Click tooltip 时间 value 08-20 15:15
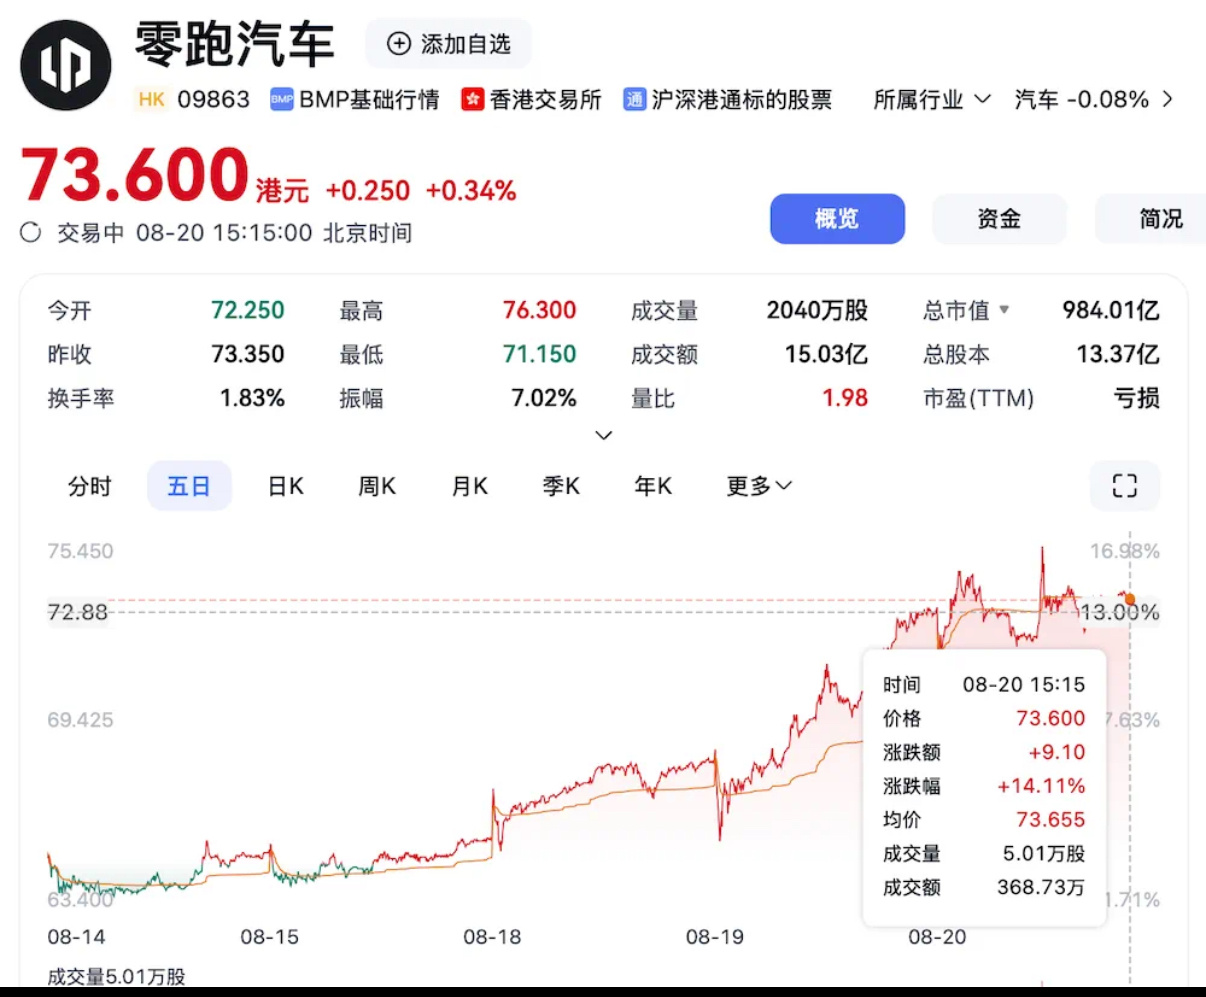 click(x=1024, y=685)
